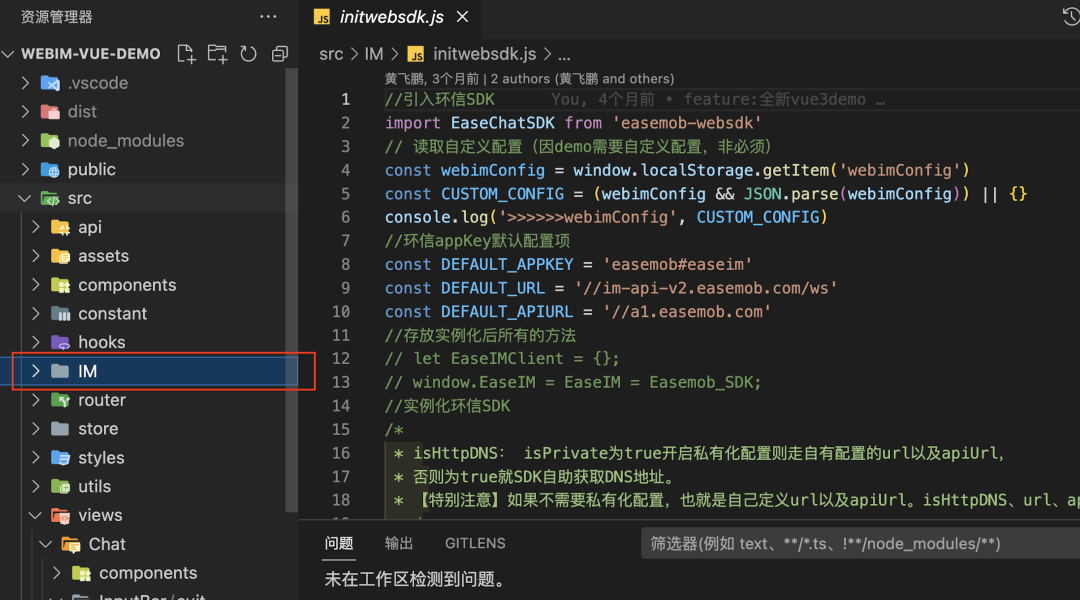Select the assets folder row
This screenshot has width=1080, height=600.
[x=148, y=256]
